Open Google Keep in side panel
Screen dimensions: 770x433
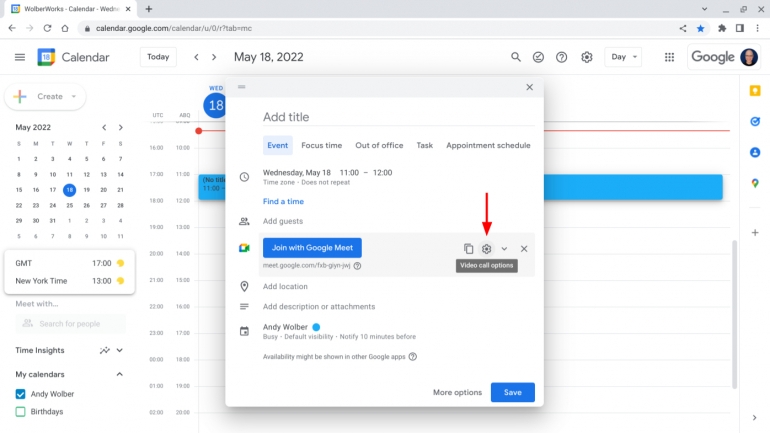pyautogui.click(x=754, y=91)
